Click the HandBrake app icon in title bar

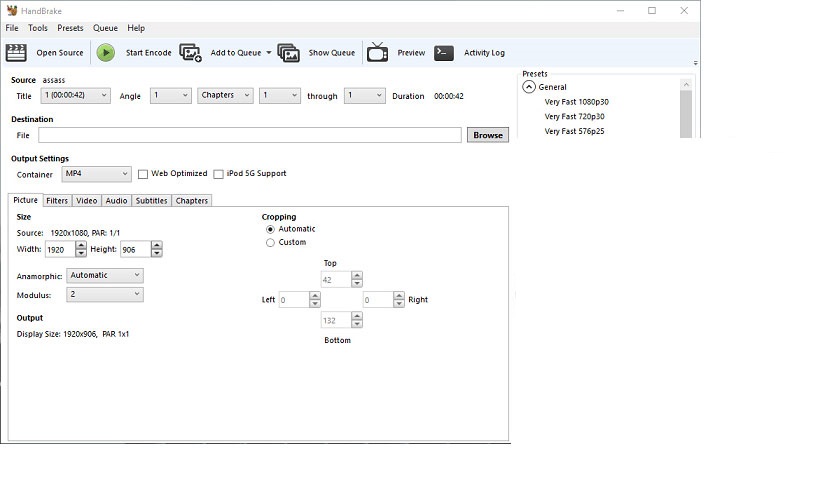tap(12, 11)
